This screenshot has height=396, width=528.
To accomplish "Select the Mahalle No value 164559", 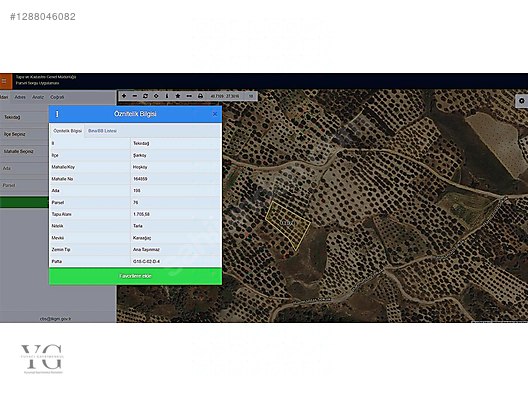I will [x=140, y=179].
